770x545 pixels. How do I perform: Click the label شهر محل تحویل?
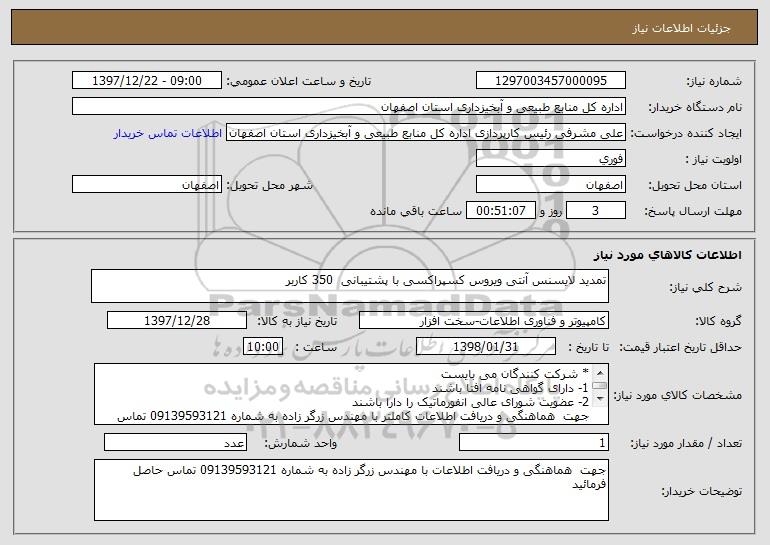pyautogui.click(x=269, y=186)
